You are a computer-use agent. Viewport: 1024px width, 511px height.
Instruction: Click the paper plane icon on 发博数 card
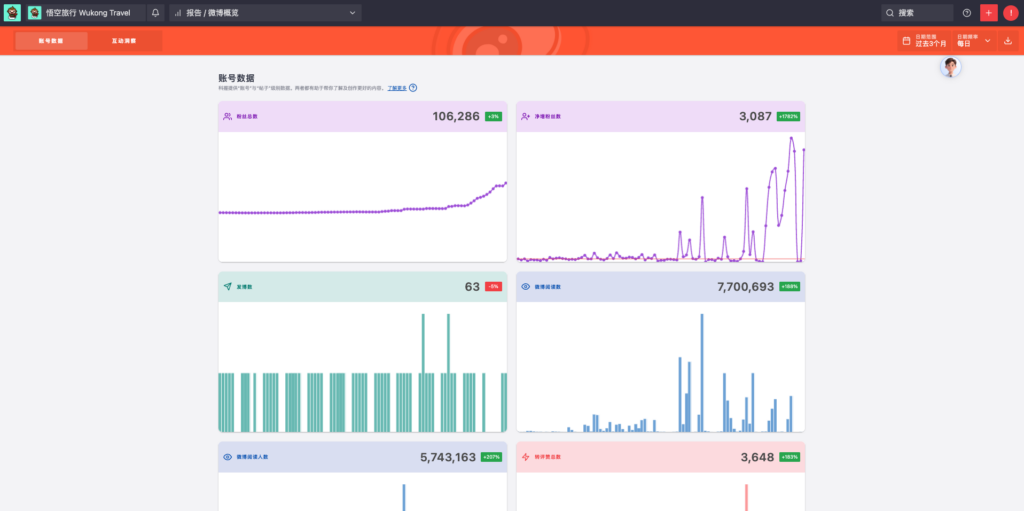tap(228, 286)
